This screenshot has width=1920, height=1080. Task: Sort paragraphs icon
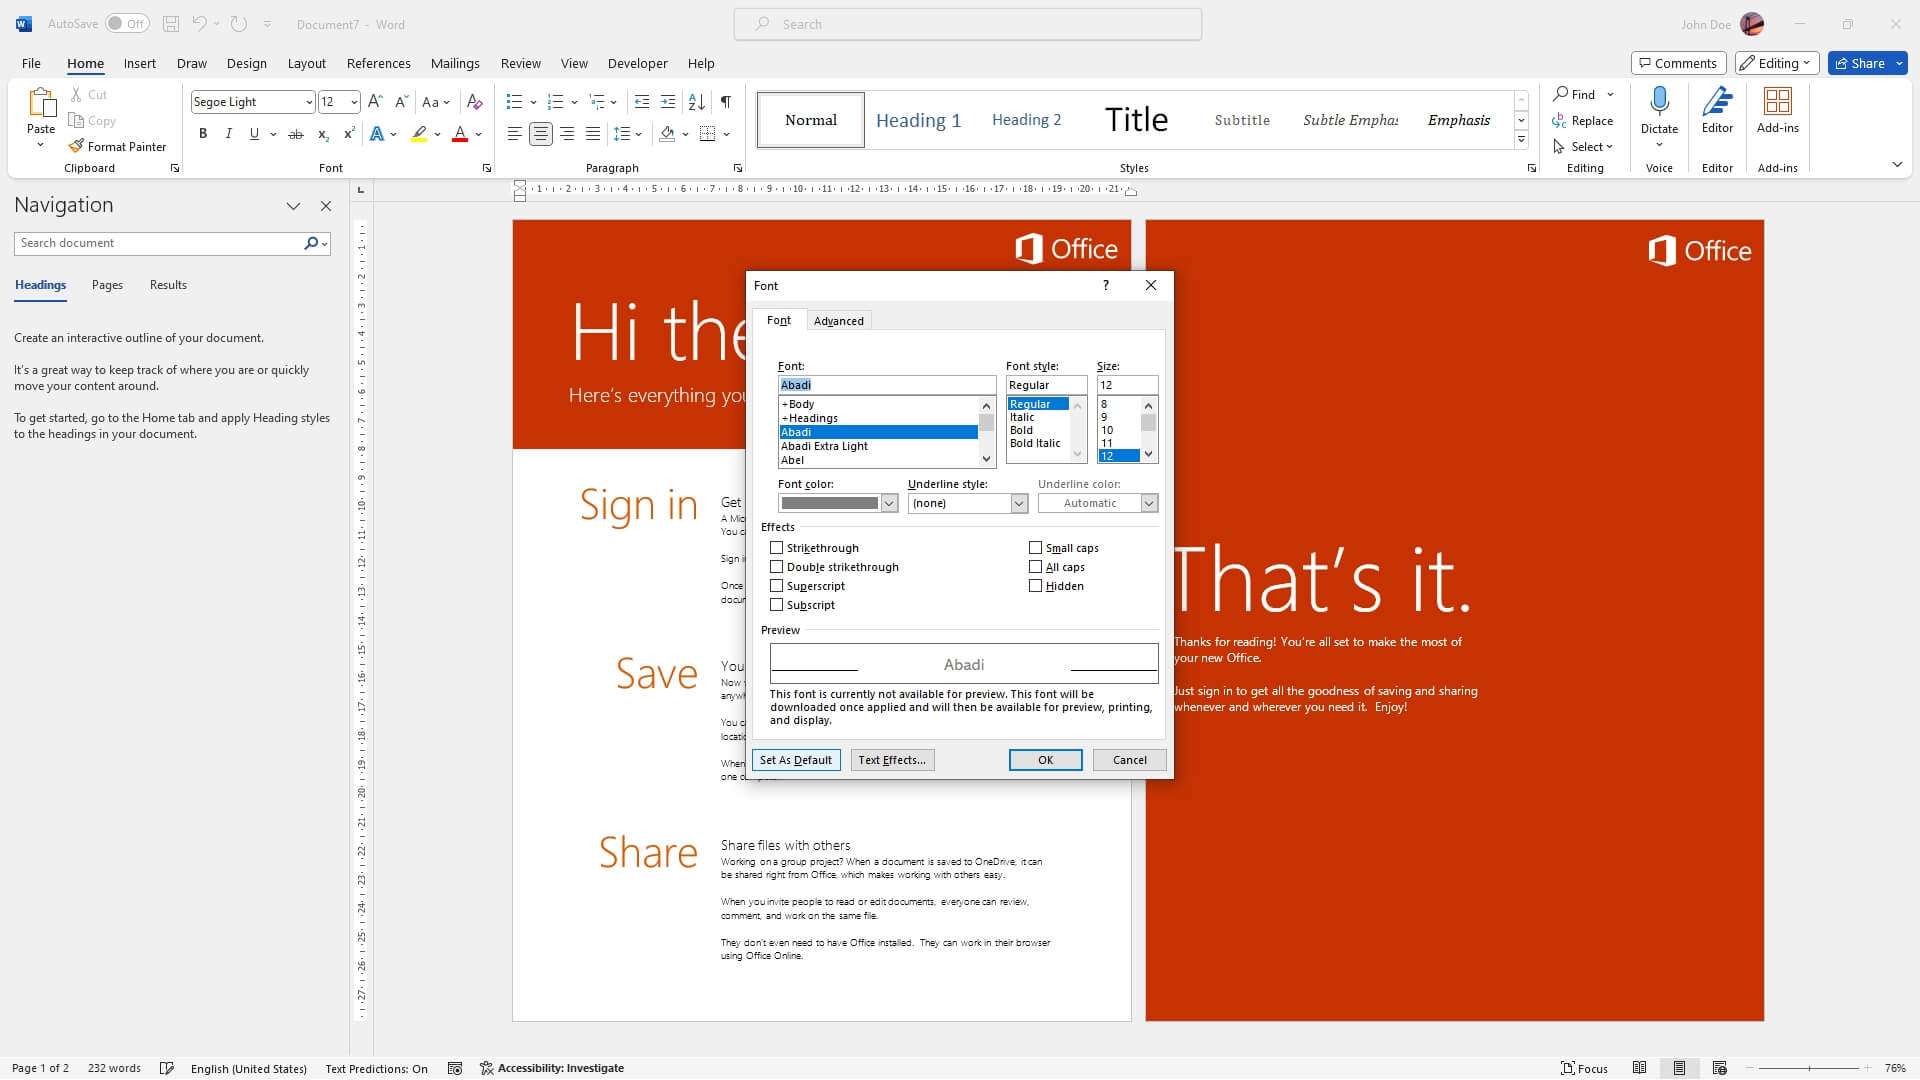(x=697, y=102)
